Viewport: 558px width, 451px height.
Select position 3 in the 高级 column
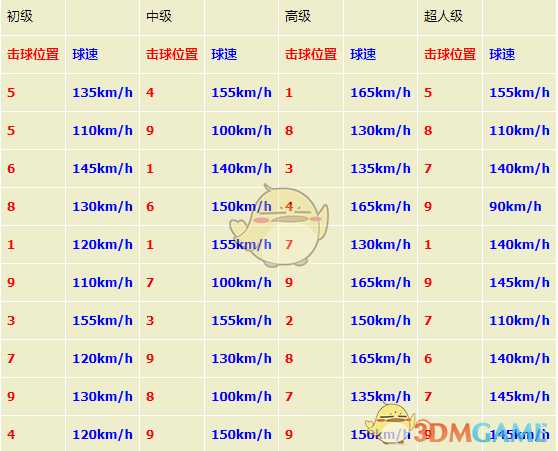click(289, 168)
